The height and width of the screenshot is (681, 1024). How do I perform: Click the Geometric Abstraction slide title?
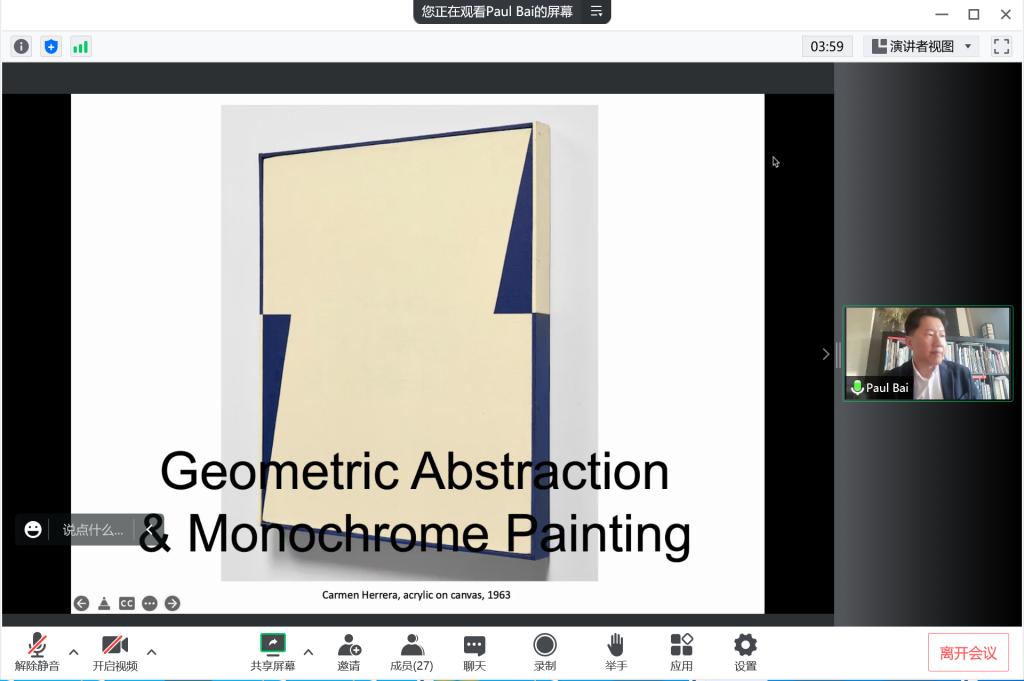click(415, 471)
